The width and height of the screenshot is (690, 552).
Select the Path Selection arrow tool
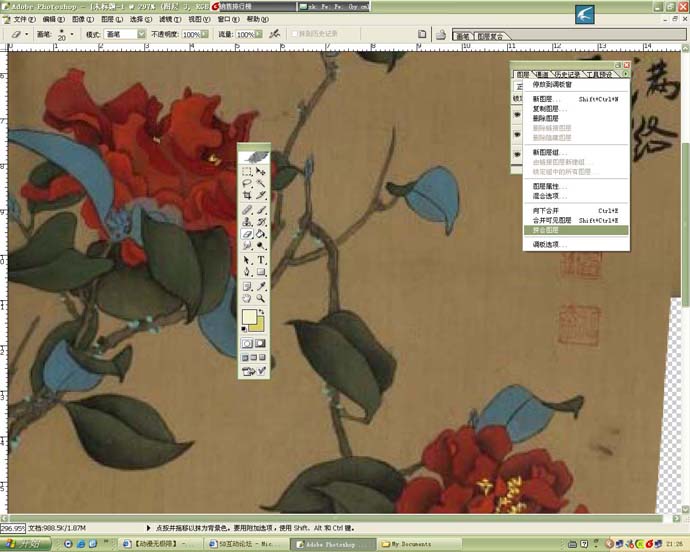247,260
